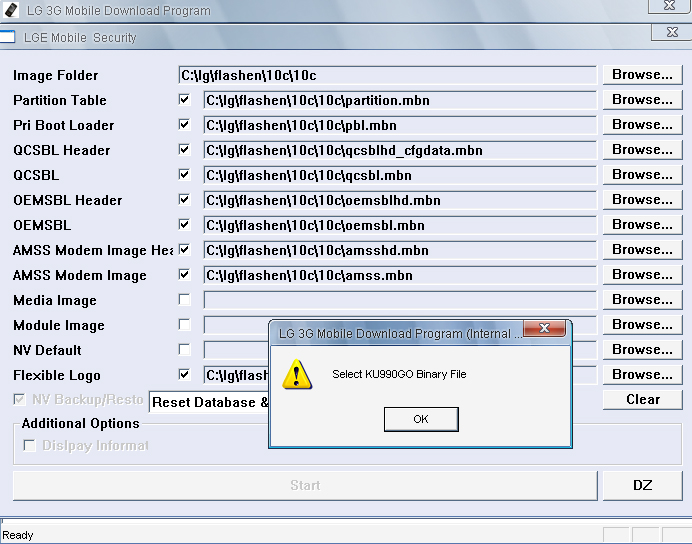
Task: Toggle the AMSS Modem Image Header checkbox
Action: point(184,250)
